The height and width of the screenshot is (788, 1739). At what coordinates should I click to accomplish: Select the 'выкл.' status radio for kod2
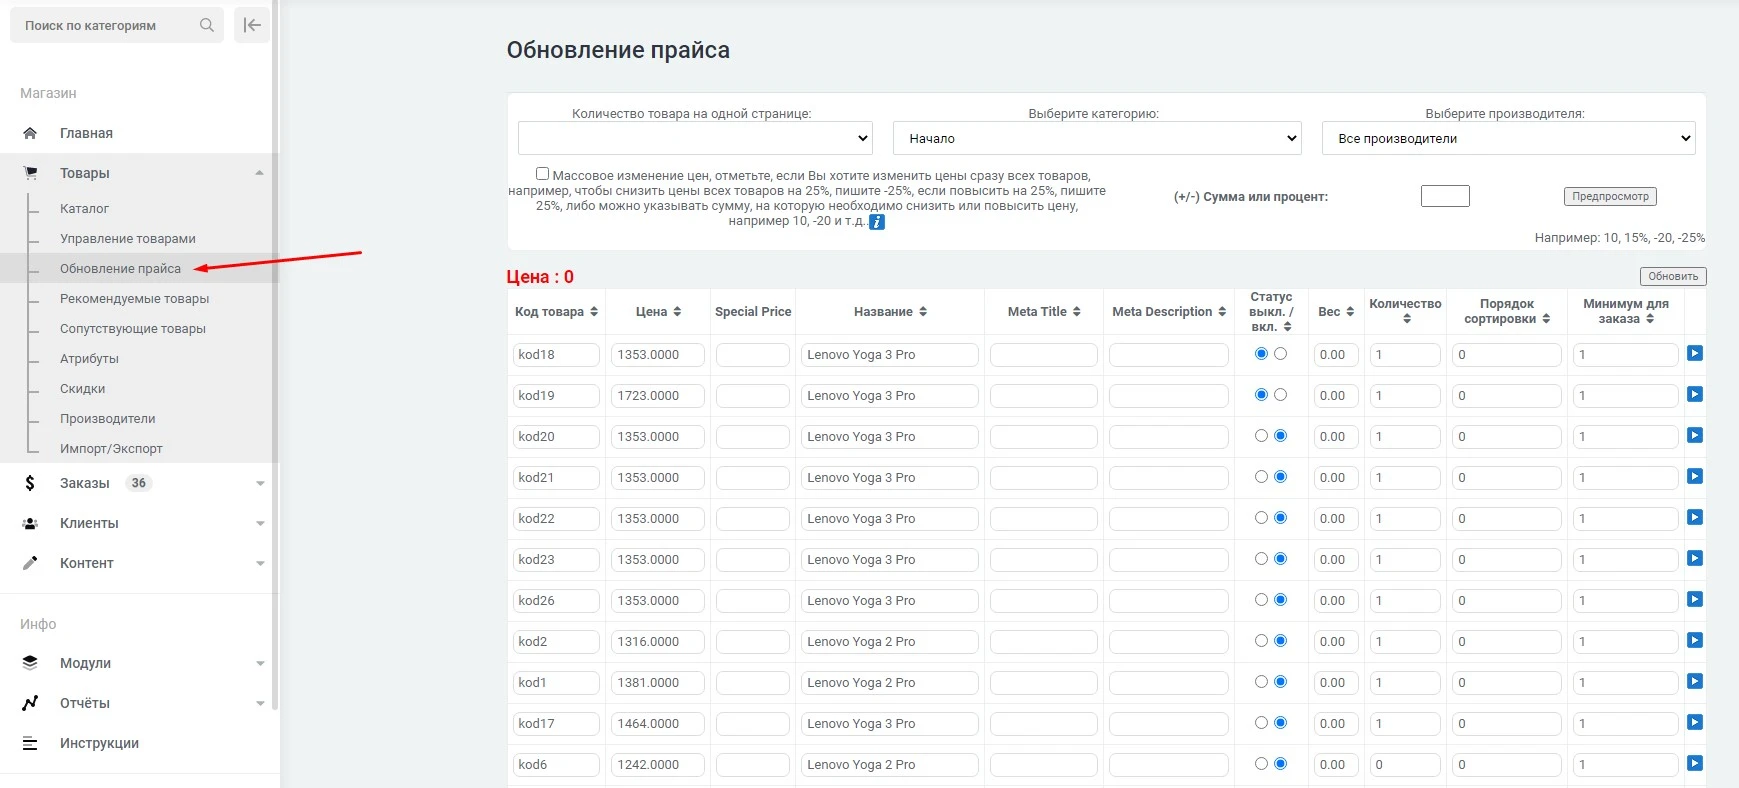click(1261, 641)
